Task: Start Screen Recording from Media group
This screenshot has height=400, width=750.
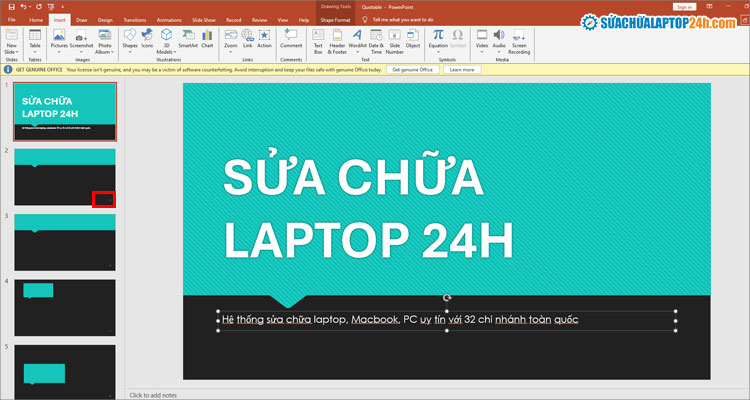Action: click(x=520, y=39)
